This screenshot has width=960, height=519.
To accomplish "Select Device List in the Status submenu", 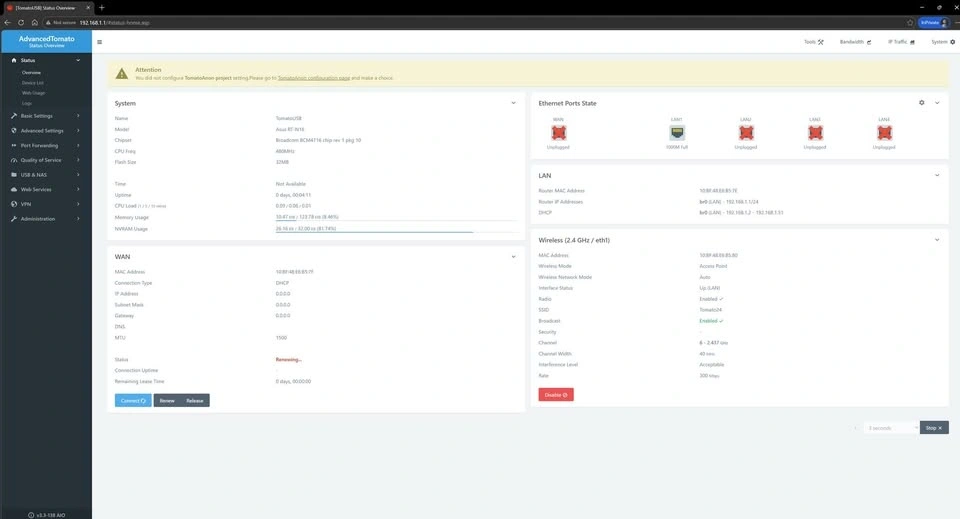I will pos(33,83).
